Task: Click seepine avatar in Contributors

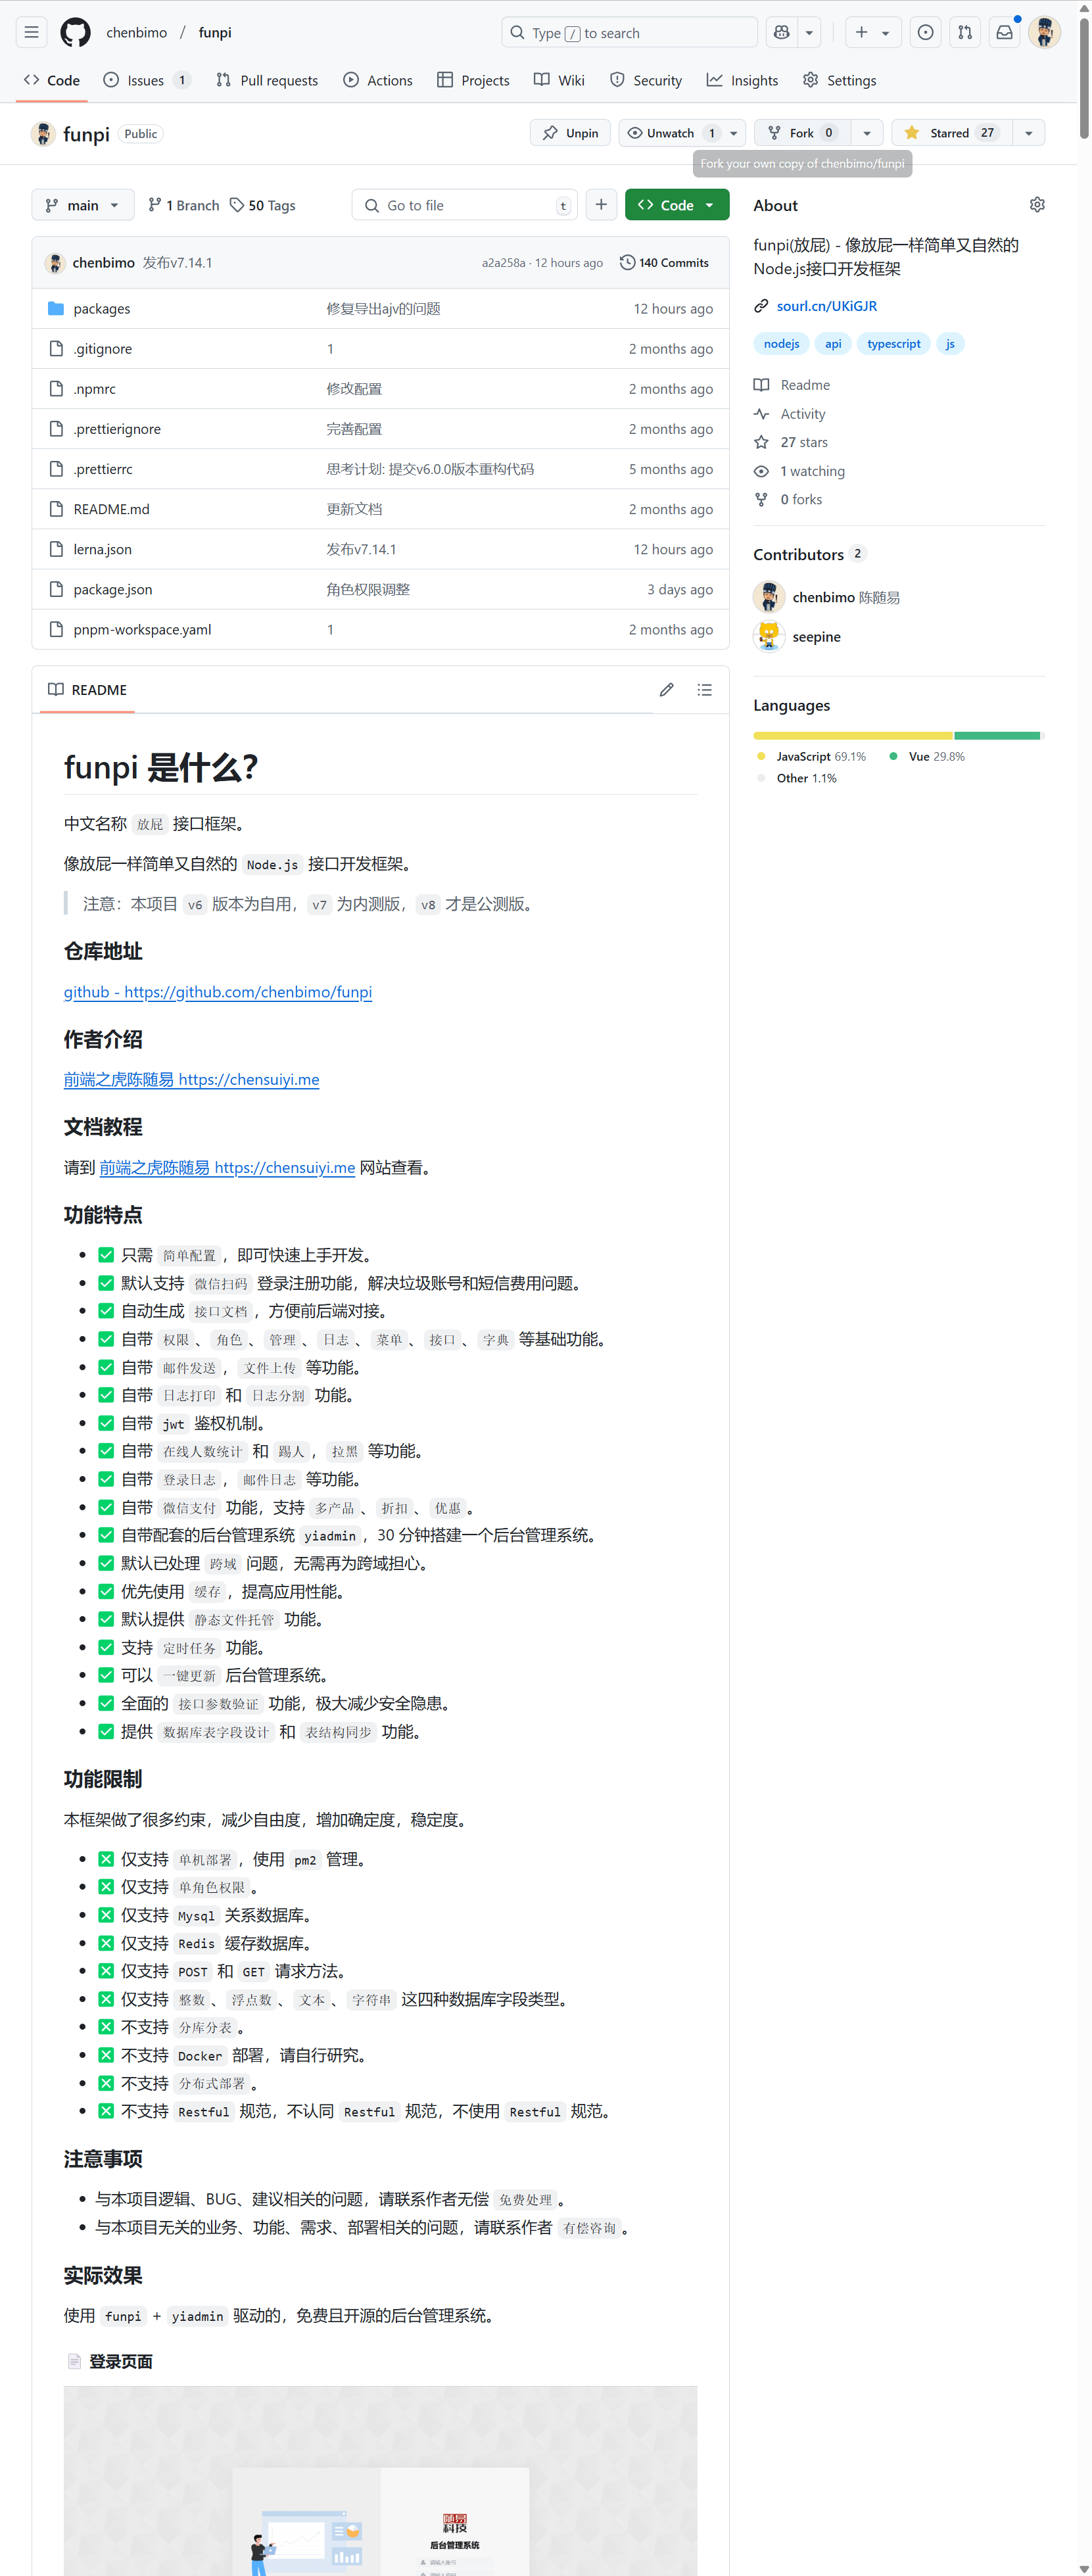Action: coord(769,637)
